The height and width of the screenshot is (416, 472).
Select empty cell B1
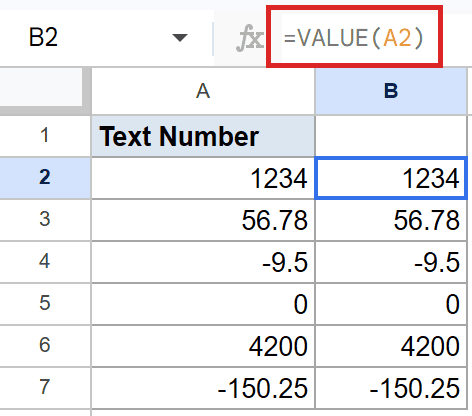click(x=391, y=136)
